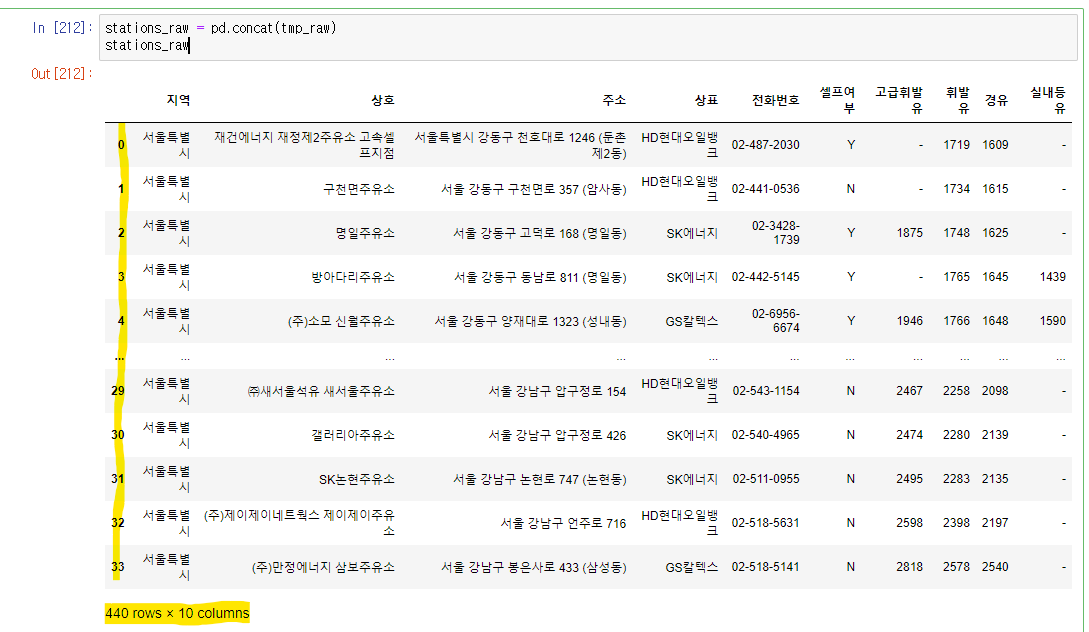The height and width of the screenshot is (632, 1089).
Task: Click premium gasoline value 2818
Action: click(x=910, y=567)
